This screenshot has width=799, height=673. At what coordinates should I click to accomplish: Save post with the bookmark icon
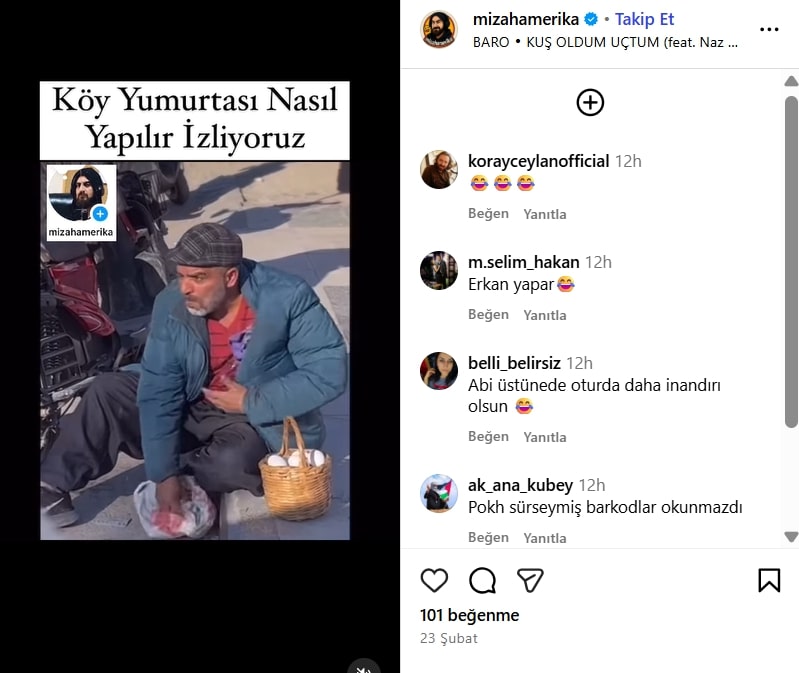tap(769, 580)
